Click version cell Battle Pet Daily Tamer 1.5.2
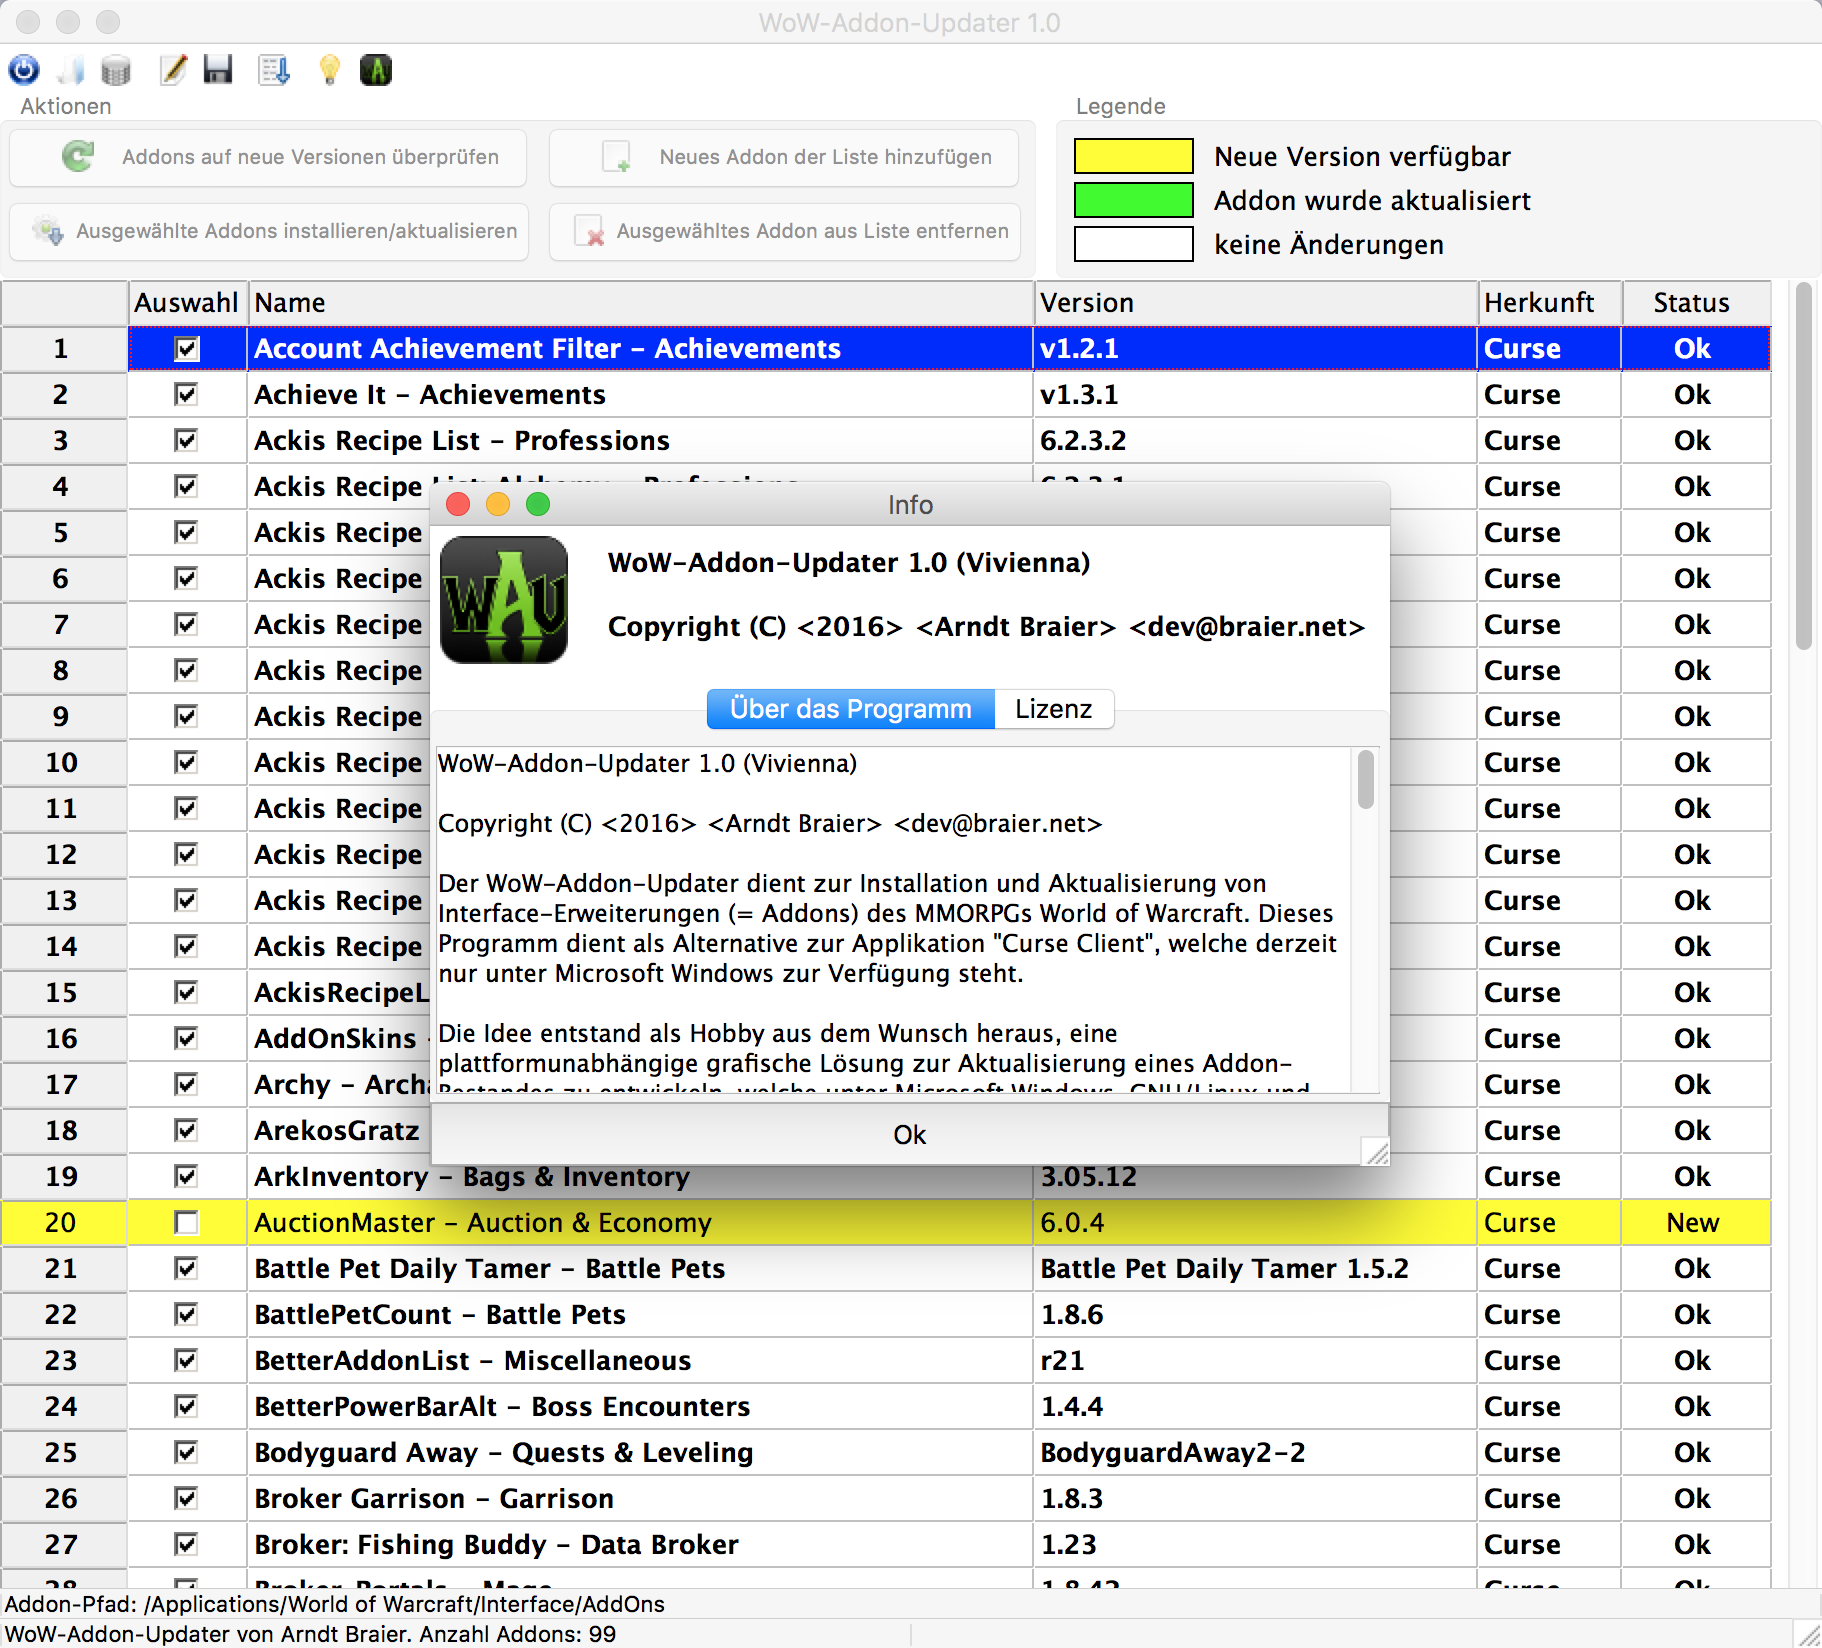Image resolution: width=1822 pixels, height=1648 pixels. tap(1256, 1269)
